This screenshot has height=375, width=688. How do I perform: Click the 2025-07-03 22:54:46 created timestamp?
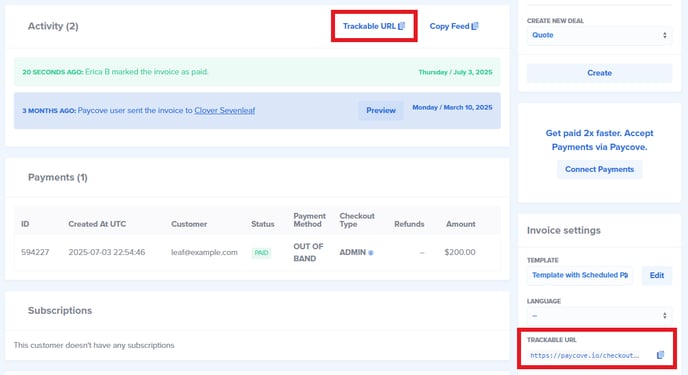107,252
